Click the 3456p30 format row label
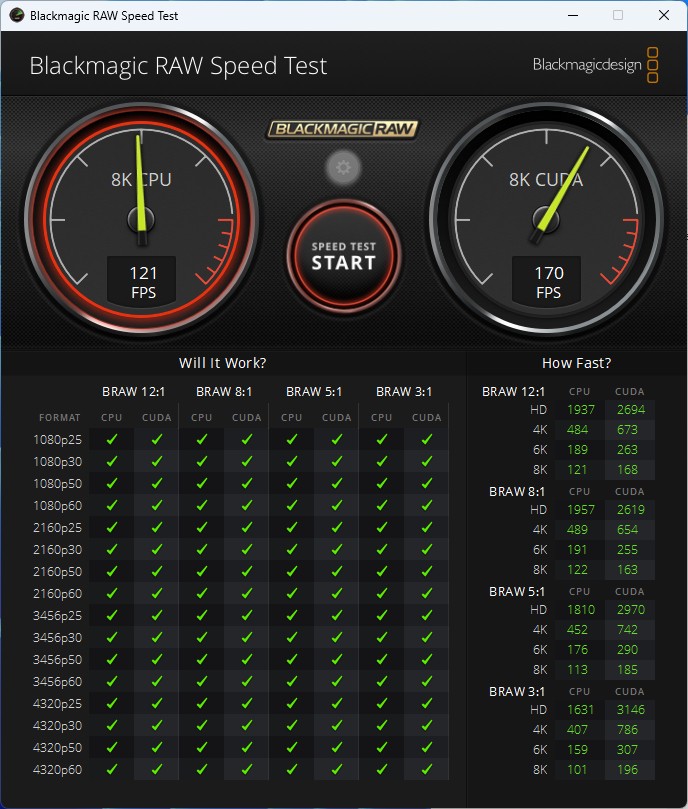The height and width of the screenshot is (809, 688). (x=57, y=638)
